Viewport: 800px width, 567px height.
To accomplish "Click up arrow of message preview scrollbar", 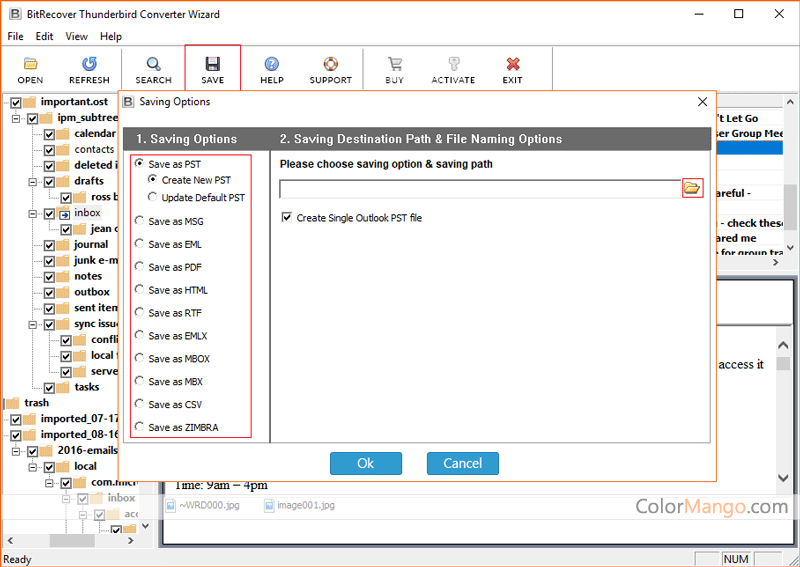I will [x=783, y=346].
